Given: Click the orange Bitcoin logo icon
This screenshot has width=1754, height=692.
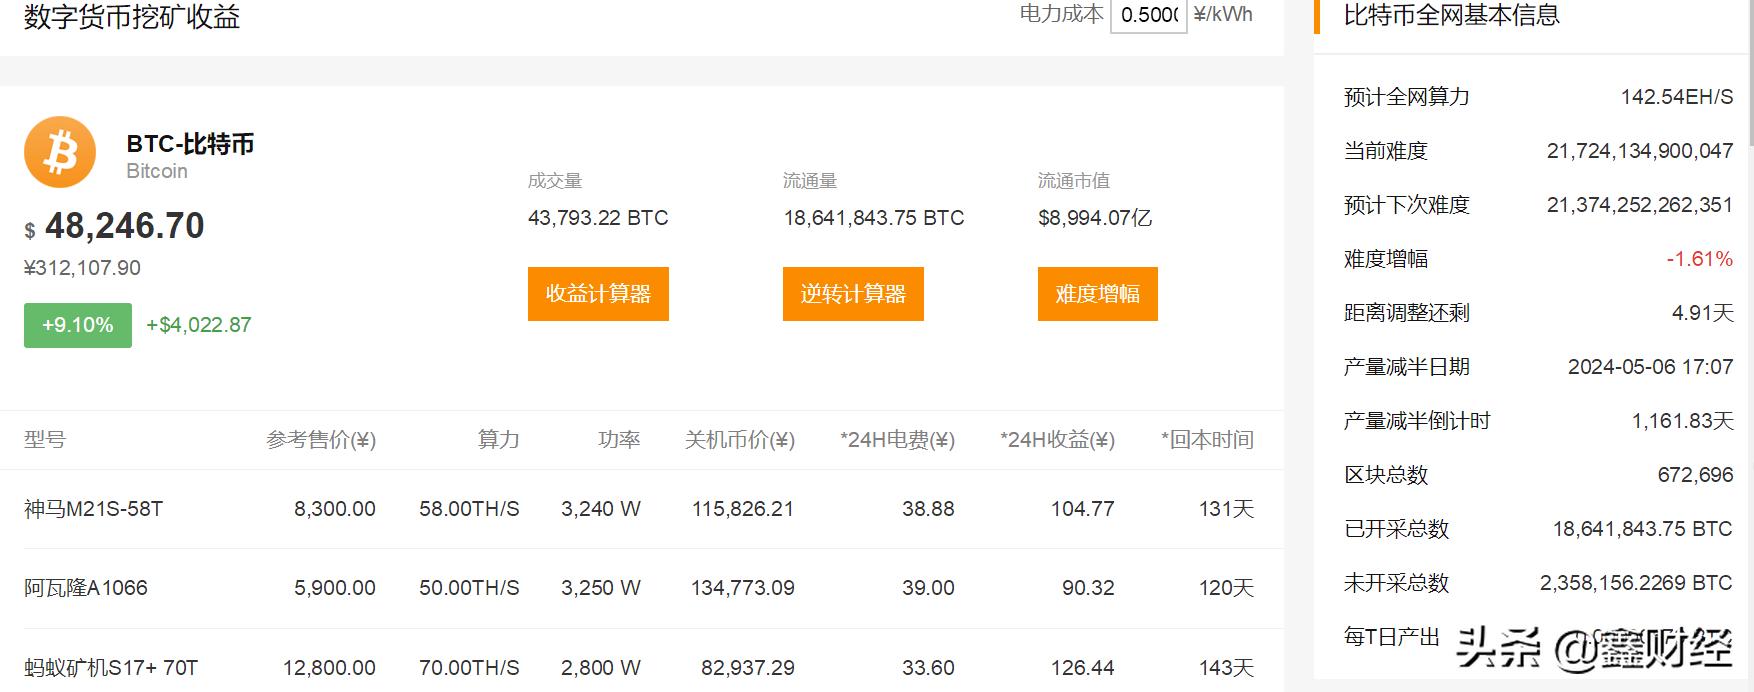Looking at the screenshot, I should point(60,153).
